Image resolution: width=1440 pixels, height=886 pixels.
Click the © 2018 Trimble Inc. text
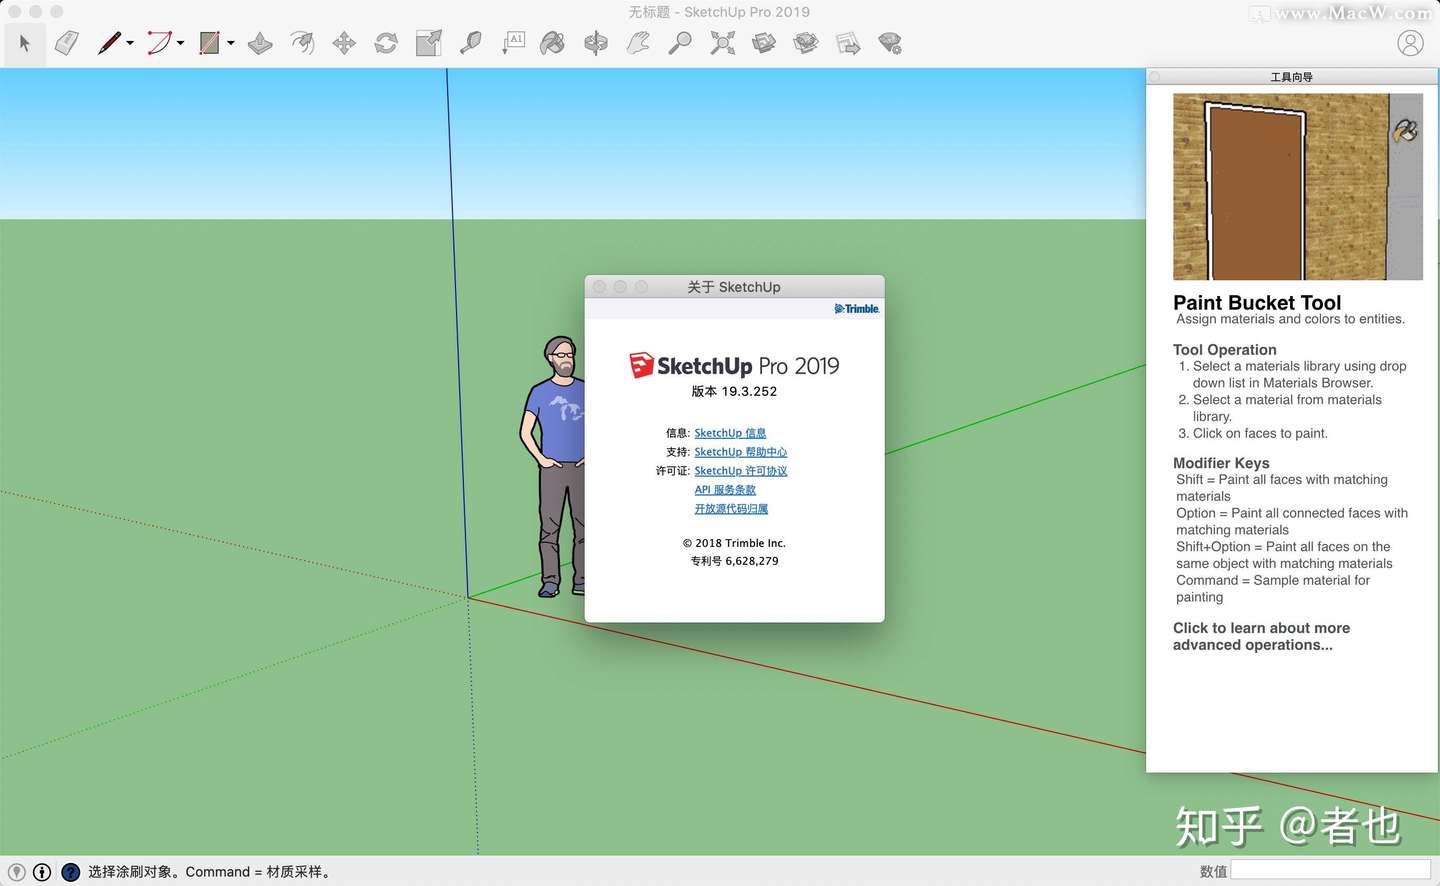pos(734,543)
